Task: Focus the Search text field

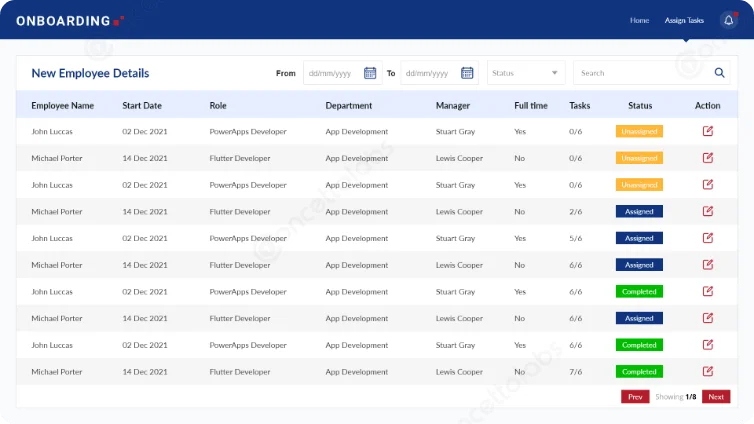Action: (x=640, y=73)
